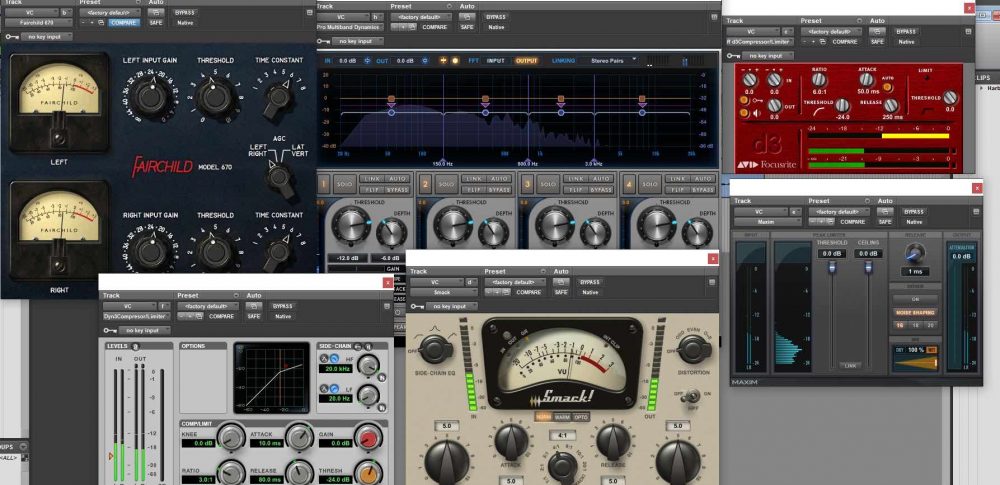
Task: Turn the Fairchild Left Input Gain knob
Action: pyautogui.click(x=151, y=96)
